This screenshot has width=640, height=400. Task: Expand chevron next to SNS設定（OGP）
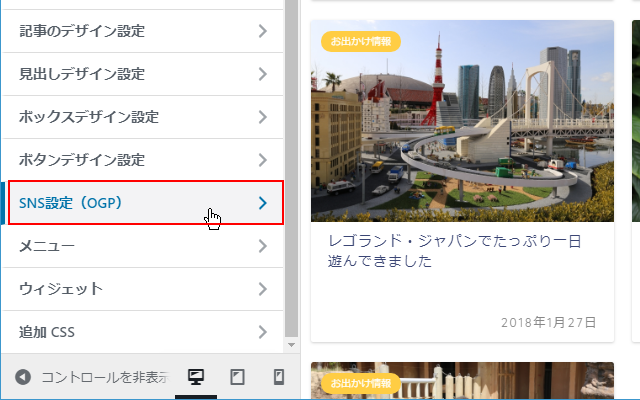[x=263, y=203]
